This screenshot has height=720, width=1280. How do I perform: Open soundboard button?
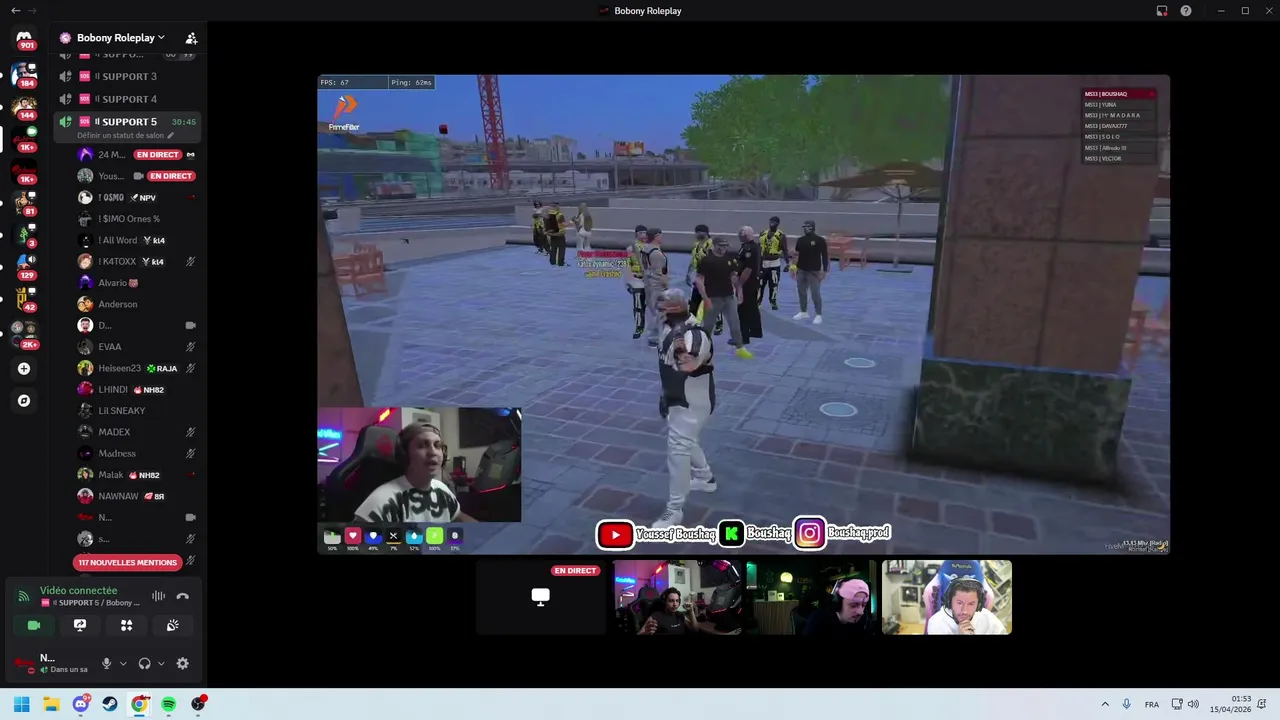172,625
